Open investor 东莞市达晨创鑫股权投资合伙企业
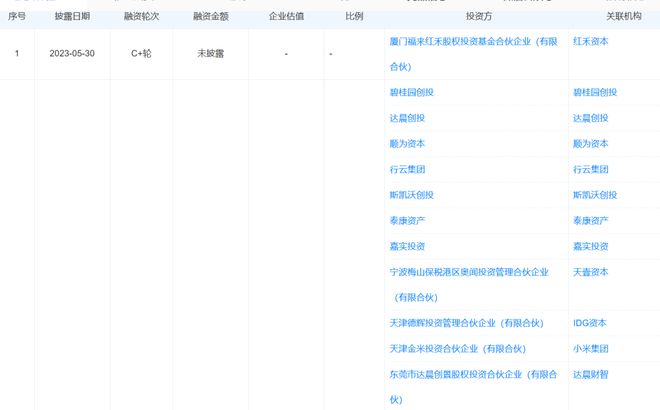 (473, 387)
